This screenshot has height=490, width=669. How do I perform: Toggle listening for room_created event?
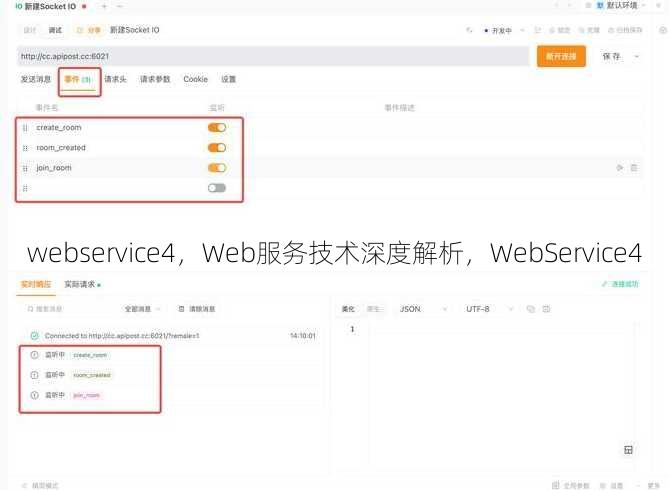pyautogui.click(x=217, y=148)
